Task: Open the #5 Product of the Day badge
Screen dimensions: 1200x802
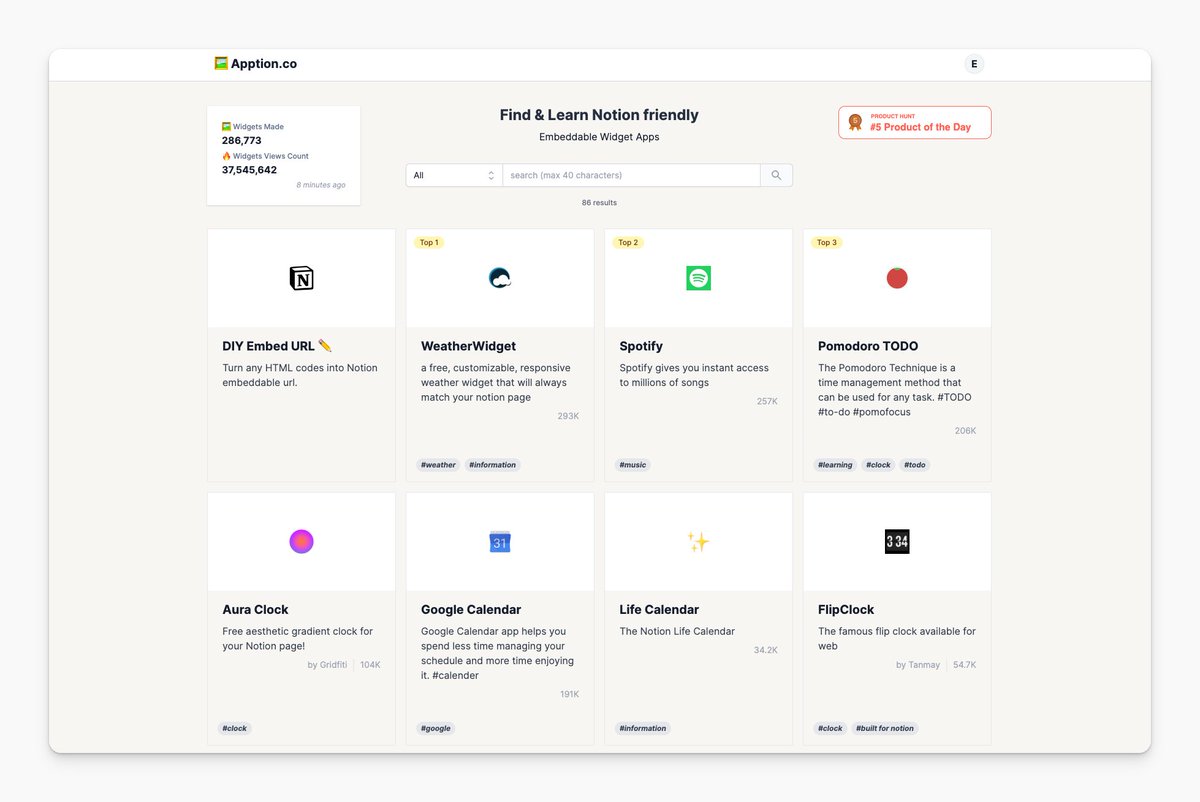Action: [915, 122]
